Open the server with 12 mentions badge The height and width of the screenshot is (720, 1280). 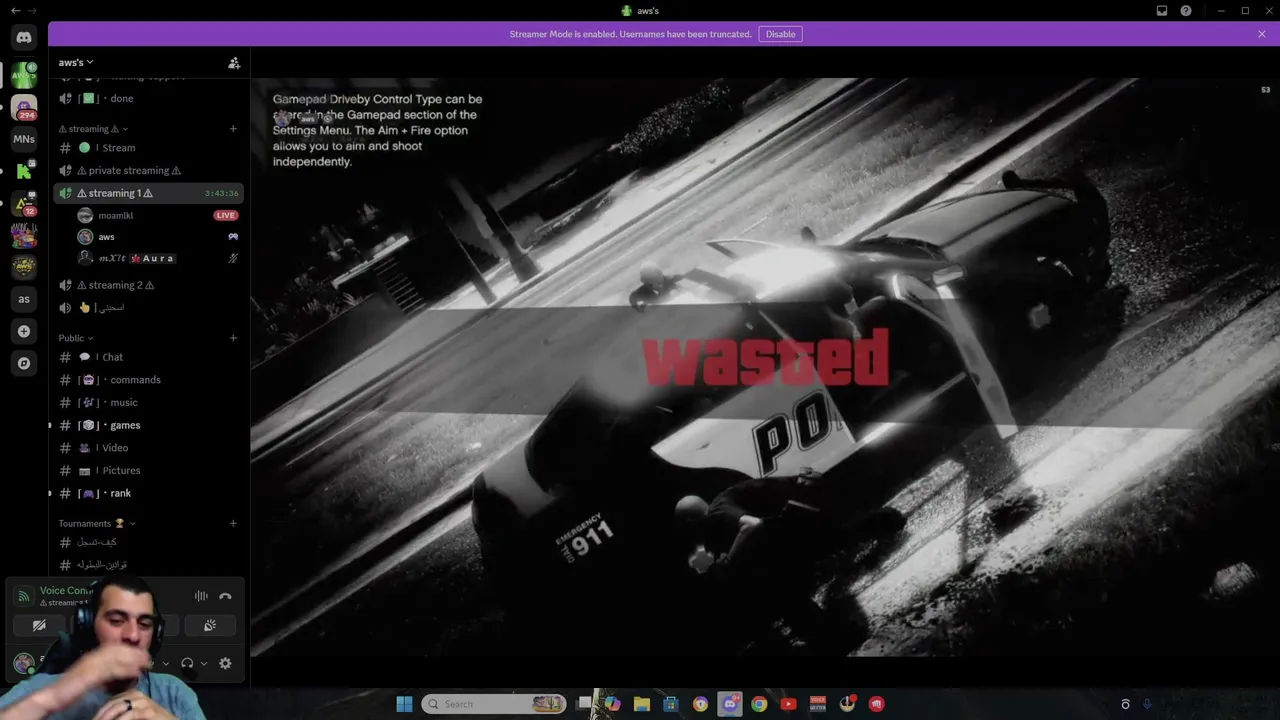pyautogui.click(x=24, y=203)
